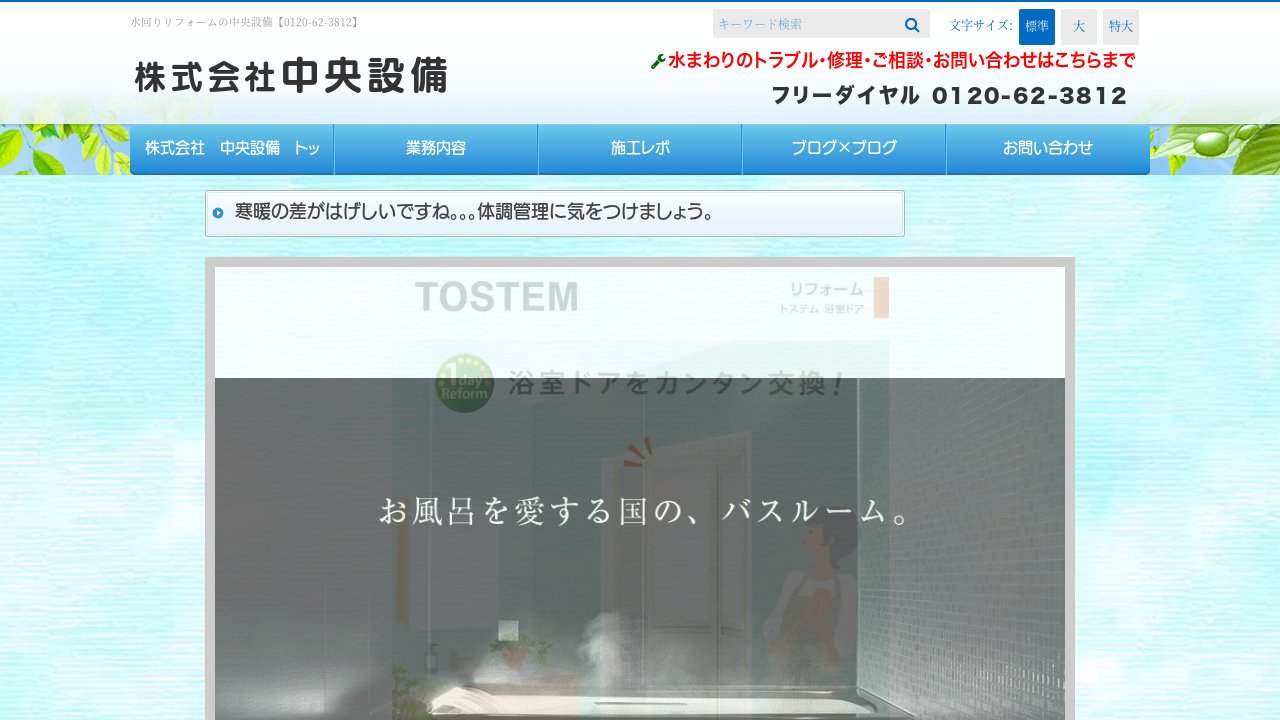Click the フリーダイヤル 0120-62-3812 phone number

pyautogui.click(x=949, y=96)
